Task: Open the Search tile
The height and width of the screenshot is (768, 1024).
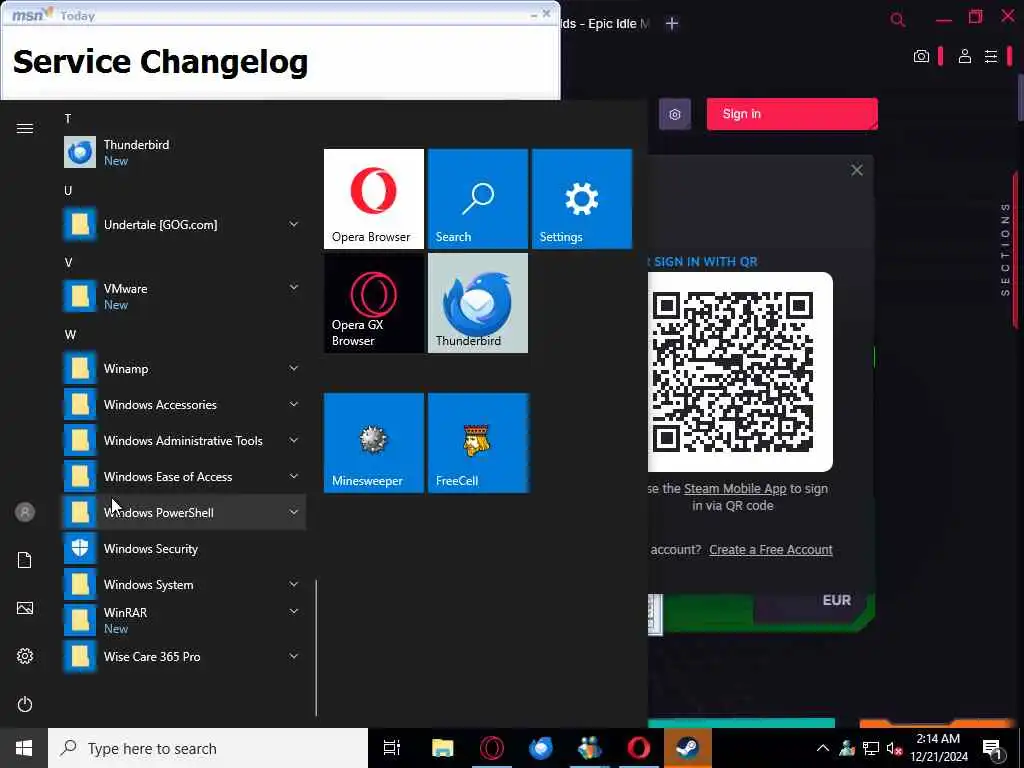Action: [x=477, y=199]
